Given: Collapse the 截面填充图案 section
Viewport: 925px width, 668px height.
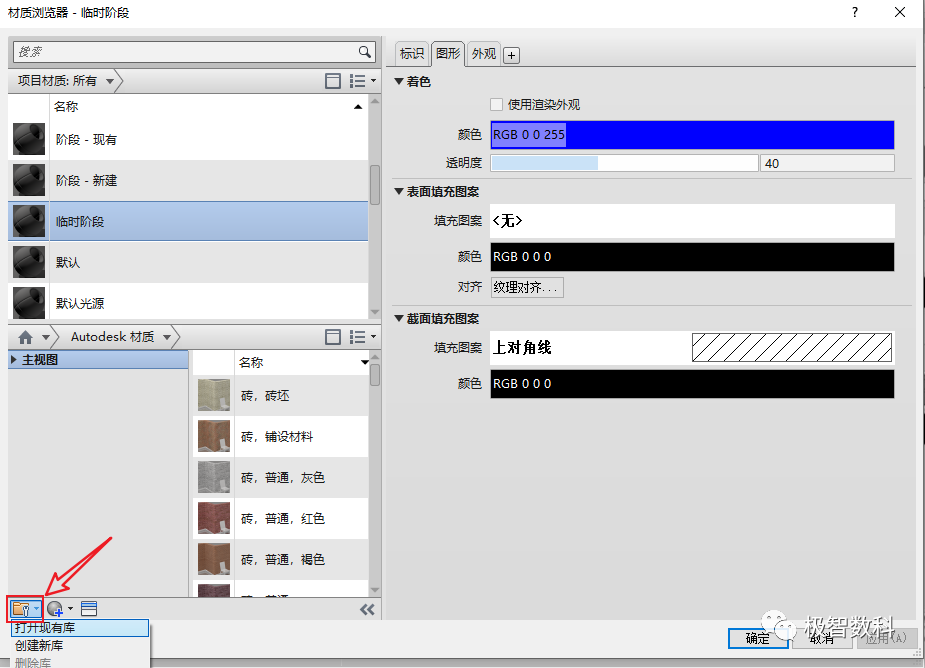Looking at the screenshot, I should 399,319.
